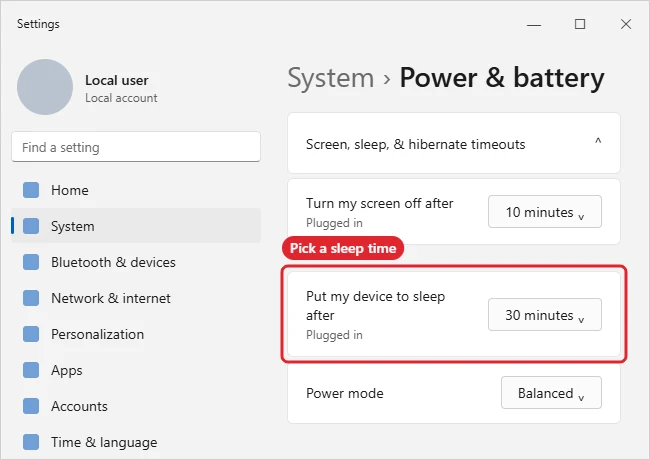Click the Local account subtitle text
Viewport: 650px width, 460px height.
coord(121,98)
